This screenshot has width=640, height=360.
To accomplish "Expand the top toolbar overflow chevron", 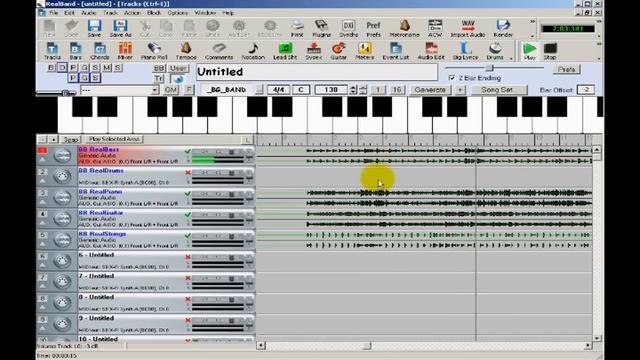I will pyautogui.click(x=533, y=21).
